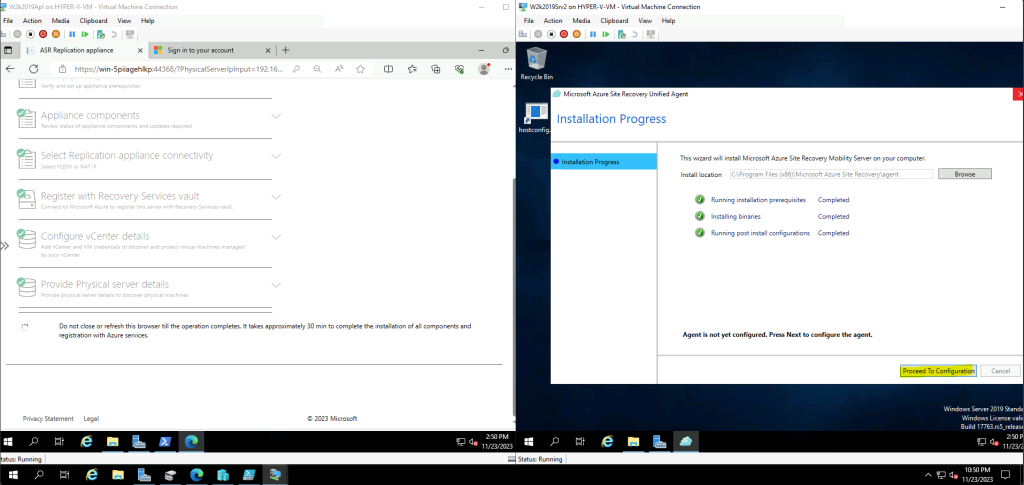Screen dimensions: 1024x485
Task: Click Edge icon in Apl VM taskbar
Action: point(191,441)
